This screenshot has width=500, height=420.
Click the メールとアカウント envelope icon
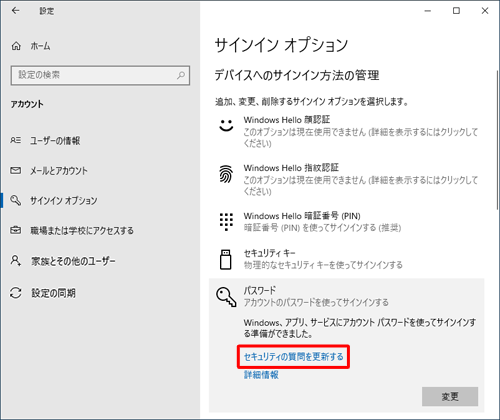pos(16,171)
